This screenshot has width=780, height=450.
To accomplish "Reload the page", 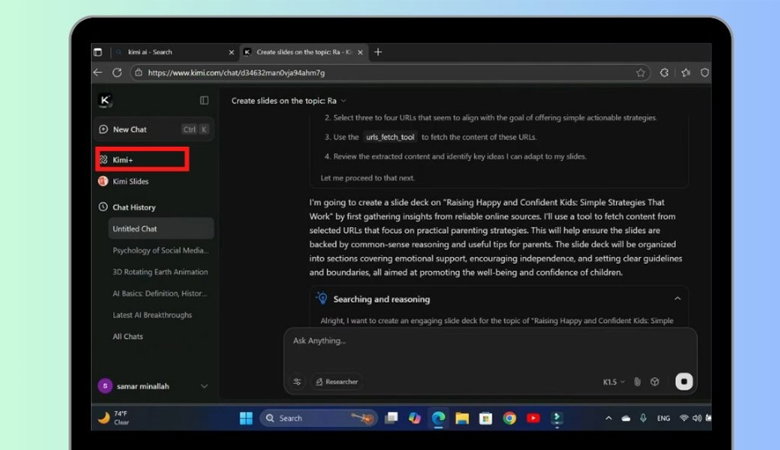I will 117,73.
